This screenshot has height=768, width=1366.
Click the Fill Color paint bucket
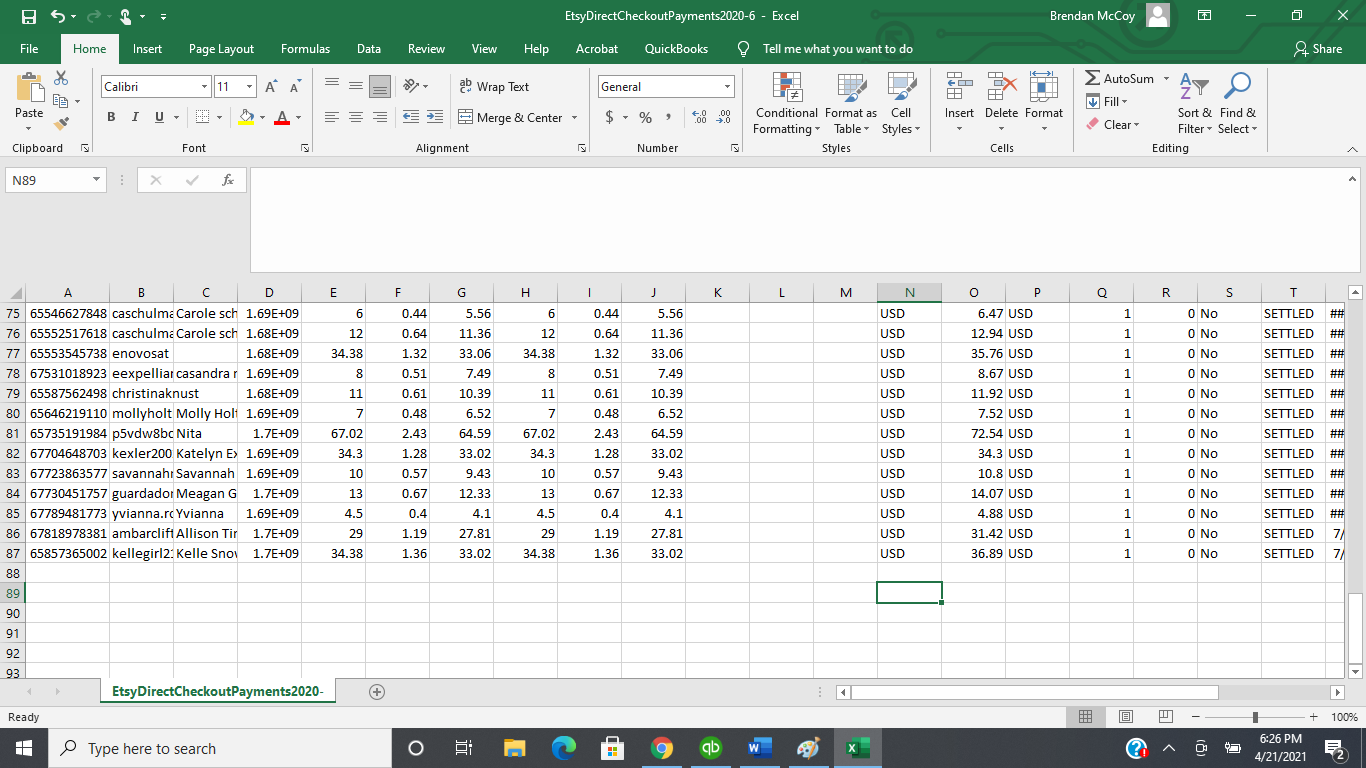246,118
